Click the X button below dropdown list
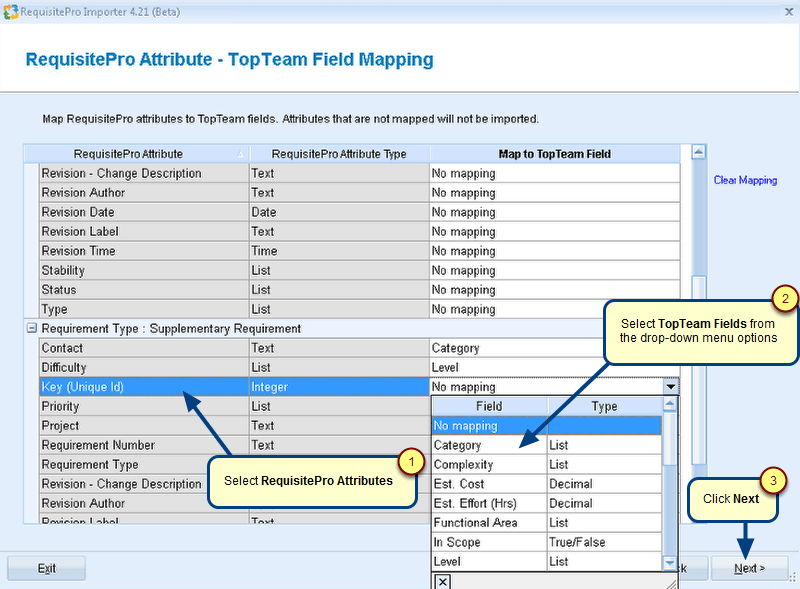800x589 pixels. pyautogui.click(x=443, y=581)
